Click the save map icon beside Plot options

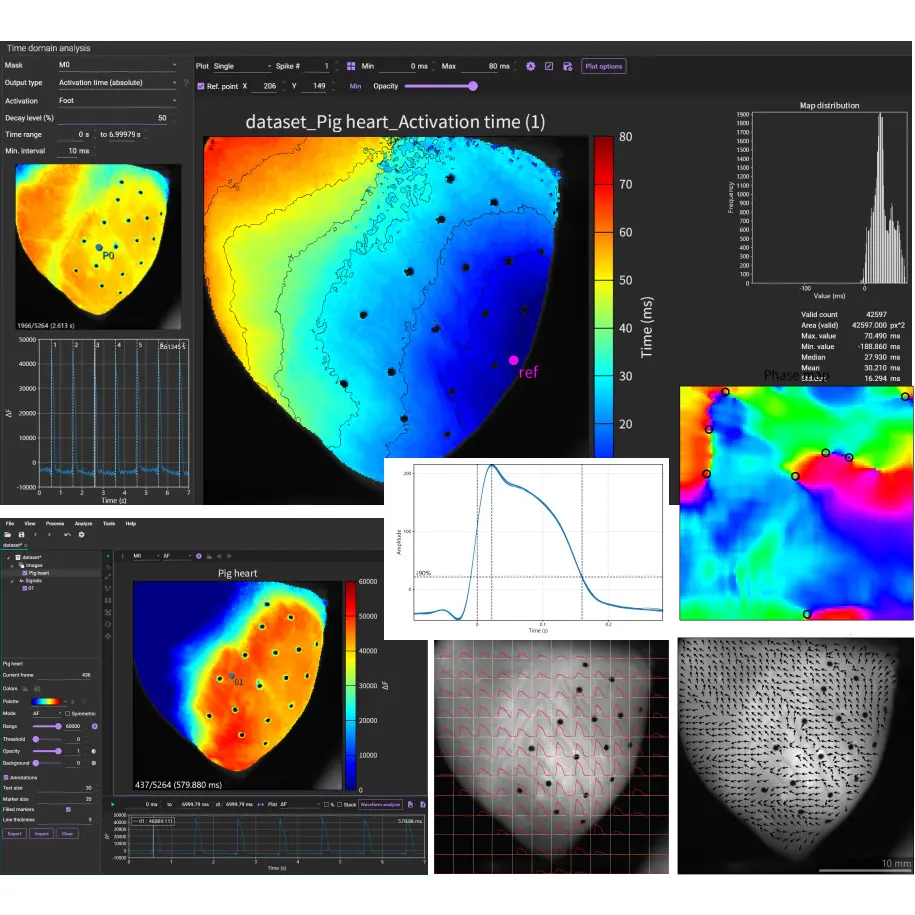coord(567,66)
